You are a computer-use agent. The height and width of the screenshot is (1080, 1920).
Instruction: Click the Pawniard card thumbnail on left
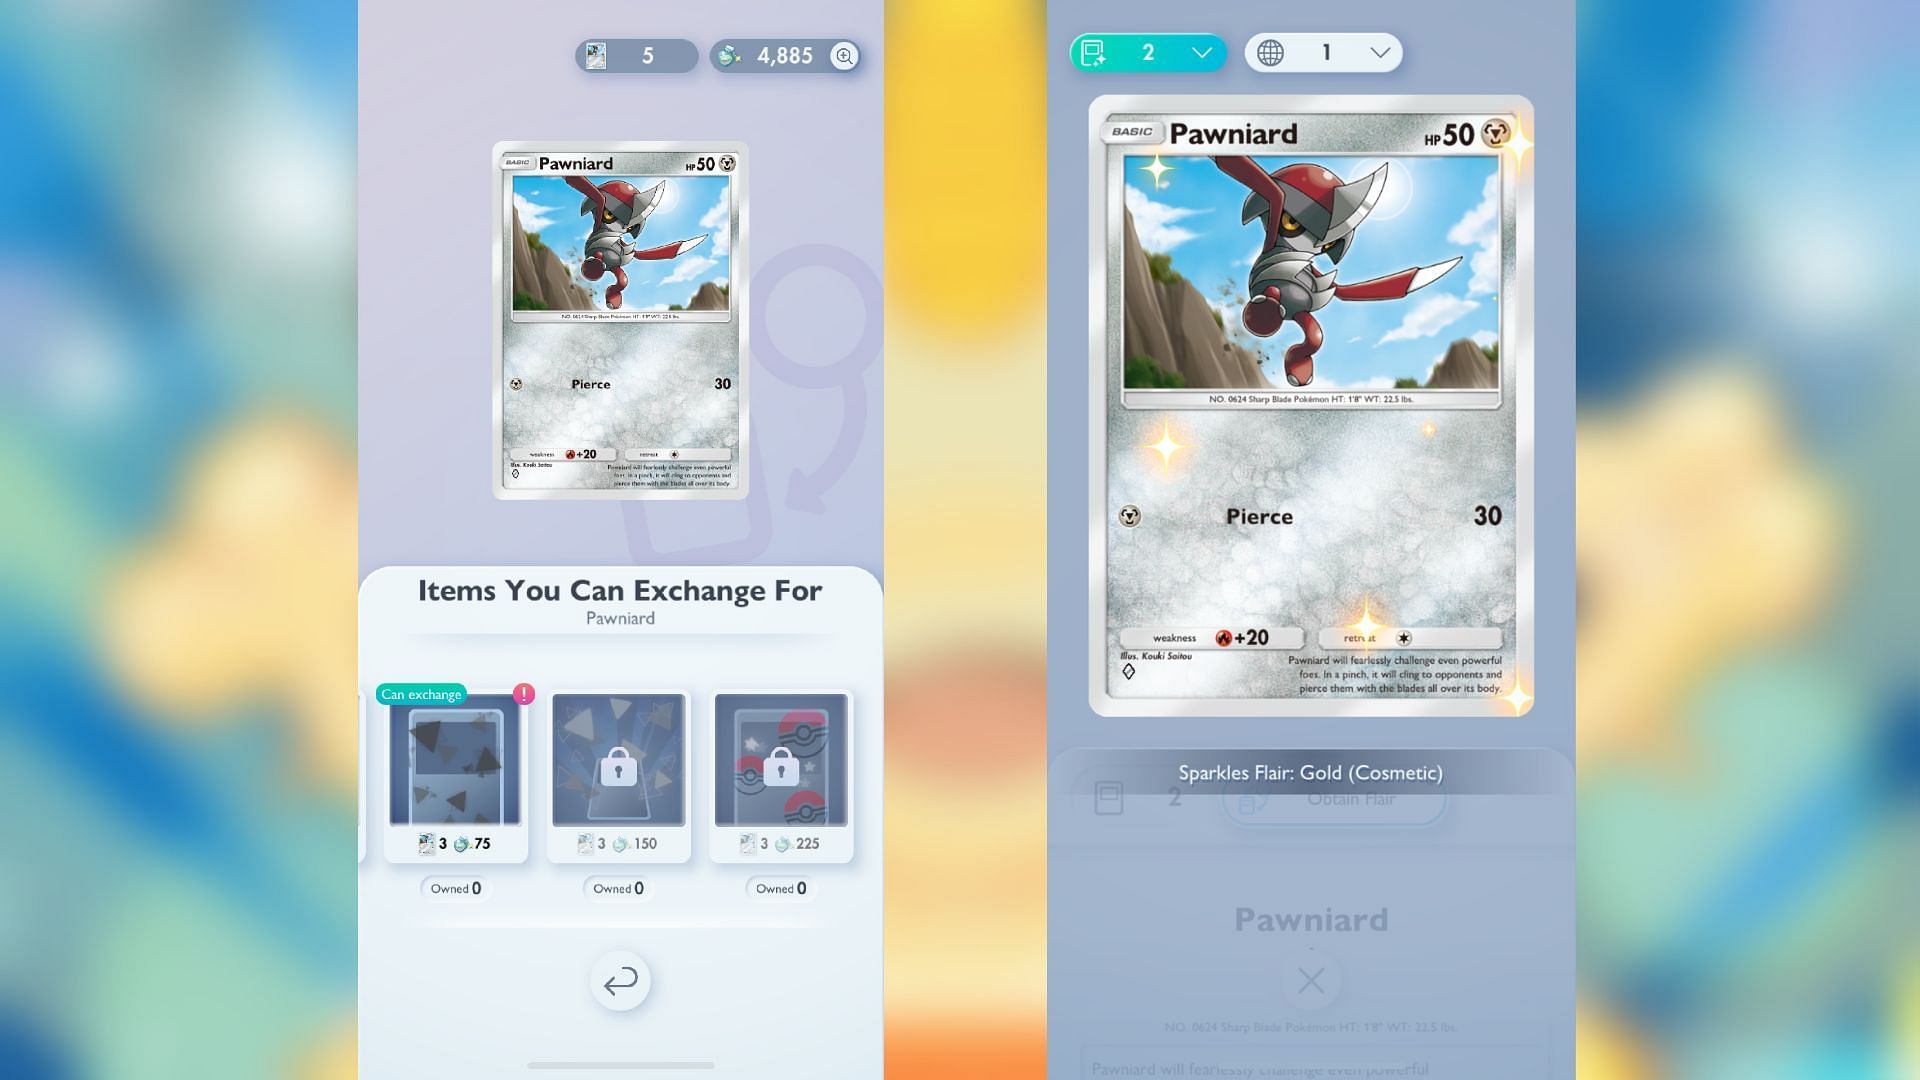pyautogui.click(x=620, y=322)
